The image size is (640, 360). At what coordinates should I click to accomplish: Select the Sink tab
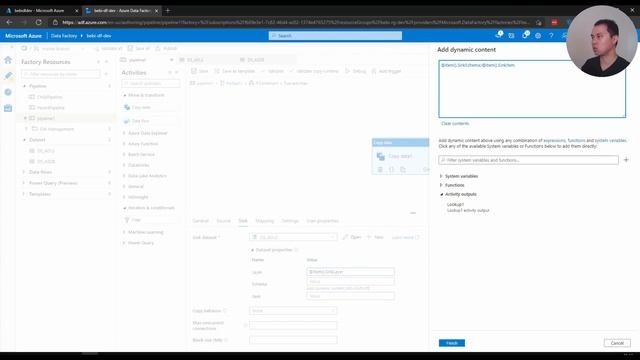tap(243, 221)
